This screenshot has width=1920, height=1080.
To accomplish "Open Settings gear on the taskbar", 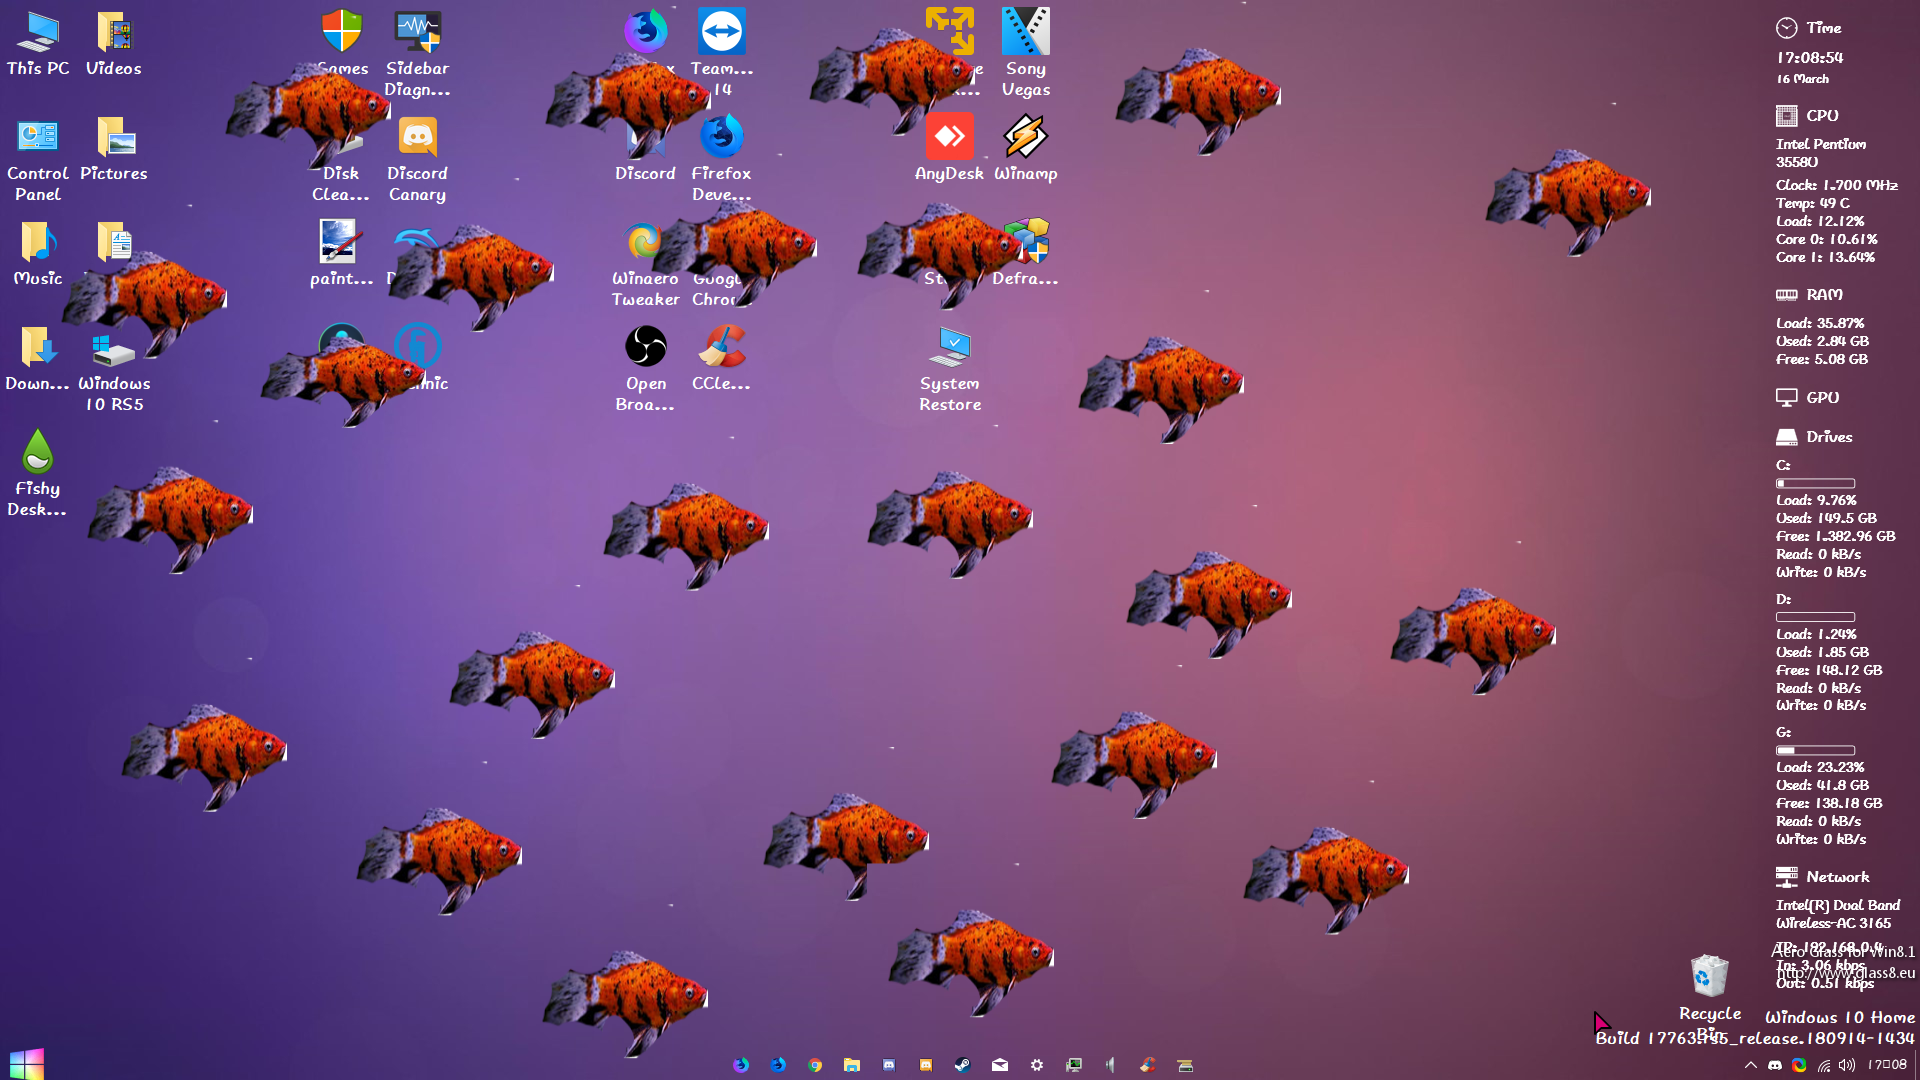I will [x=1037, y=1065].
